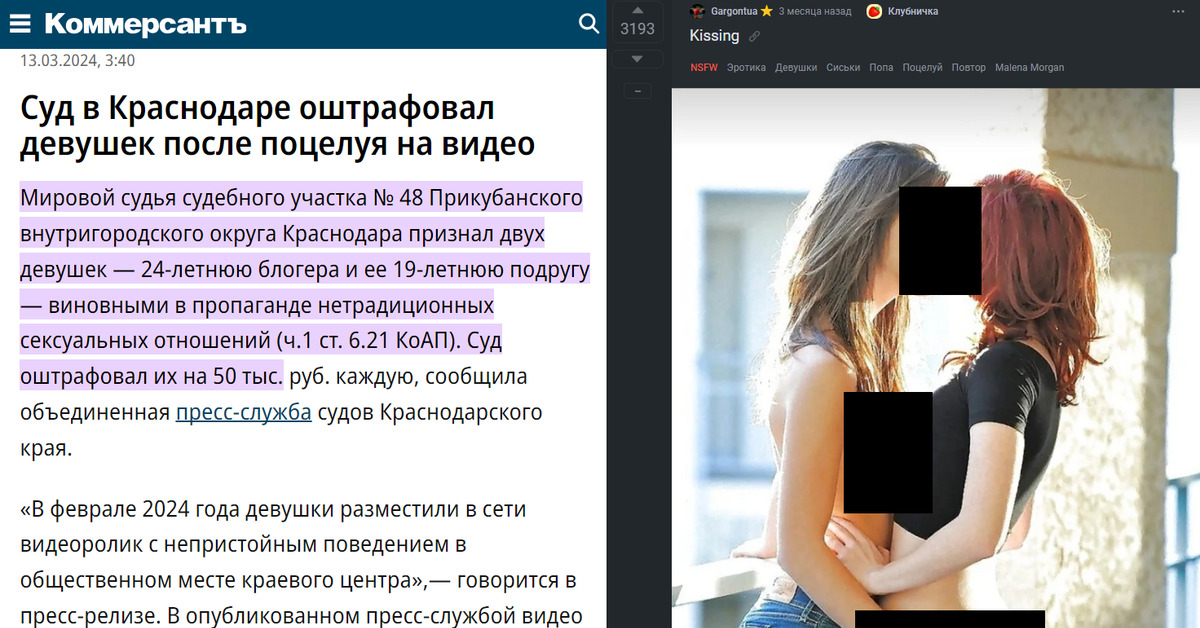Copy post link via chain icon
This screenshot has width=1200, height=628.
(755, 36)
